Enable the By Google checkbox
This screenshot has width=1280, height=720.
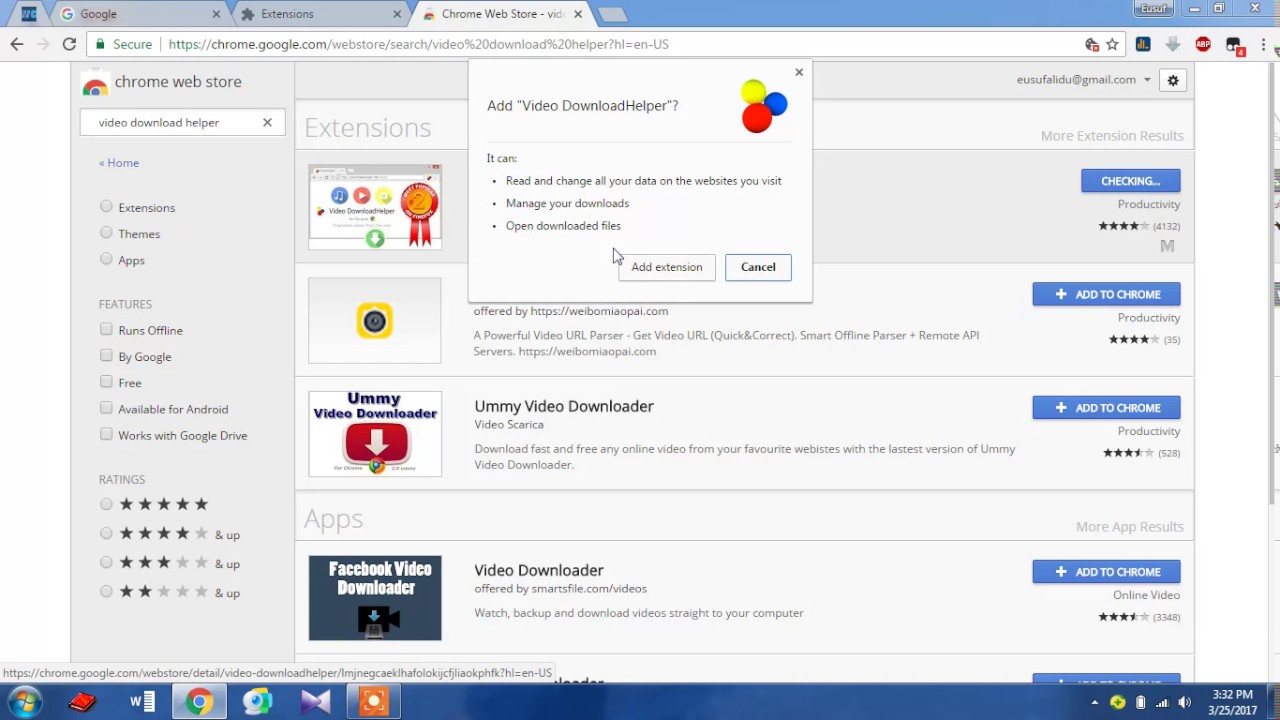pyautogui.click(x=106, y=355)
